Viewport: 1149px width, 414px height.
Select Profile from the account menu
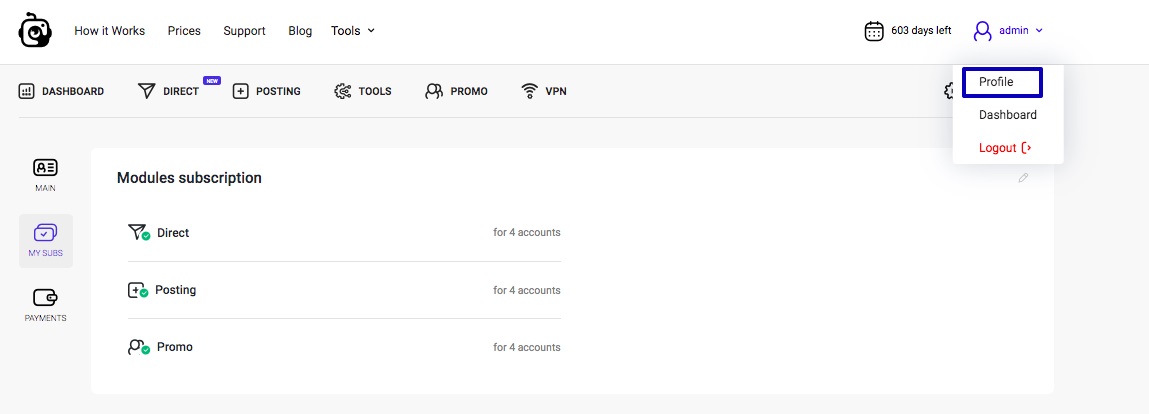coord(1002,82)
